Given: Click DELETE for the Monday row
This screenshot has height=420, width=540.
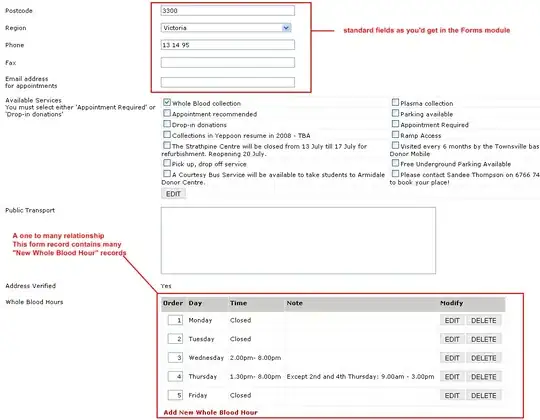Looking at the screenshot, I should pyautogui.click(x=484, y=321).
